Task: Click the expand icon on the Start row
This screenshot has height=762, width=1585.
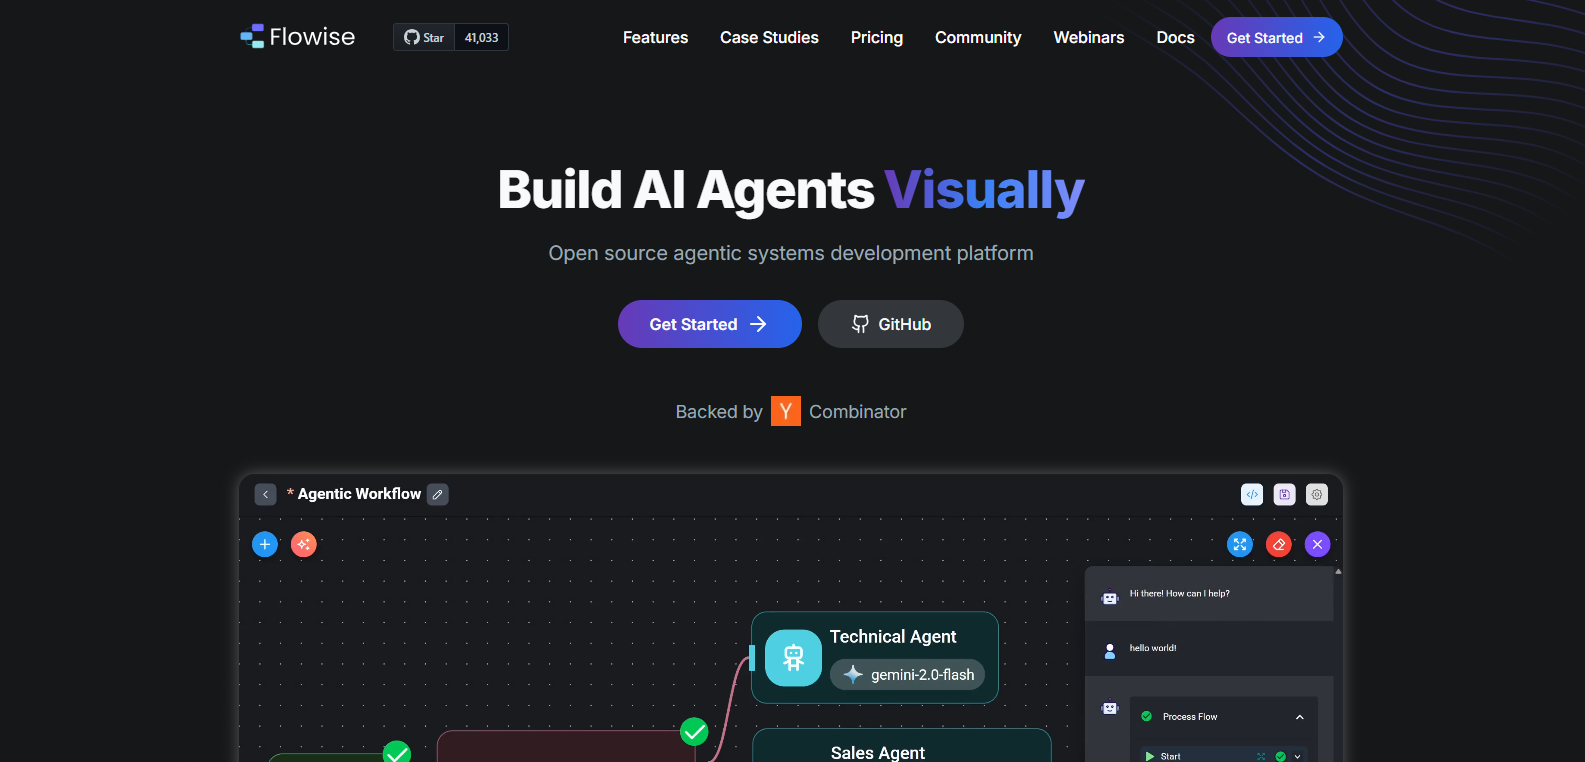Action: (1261, 756)
